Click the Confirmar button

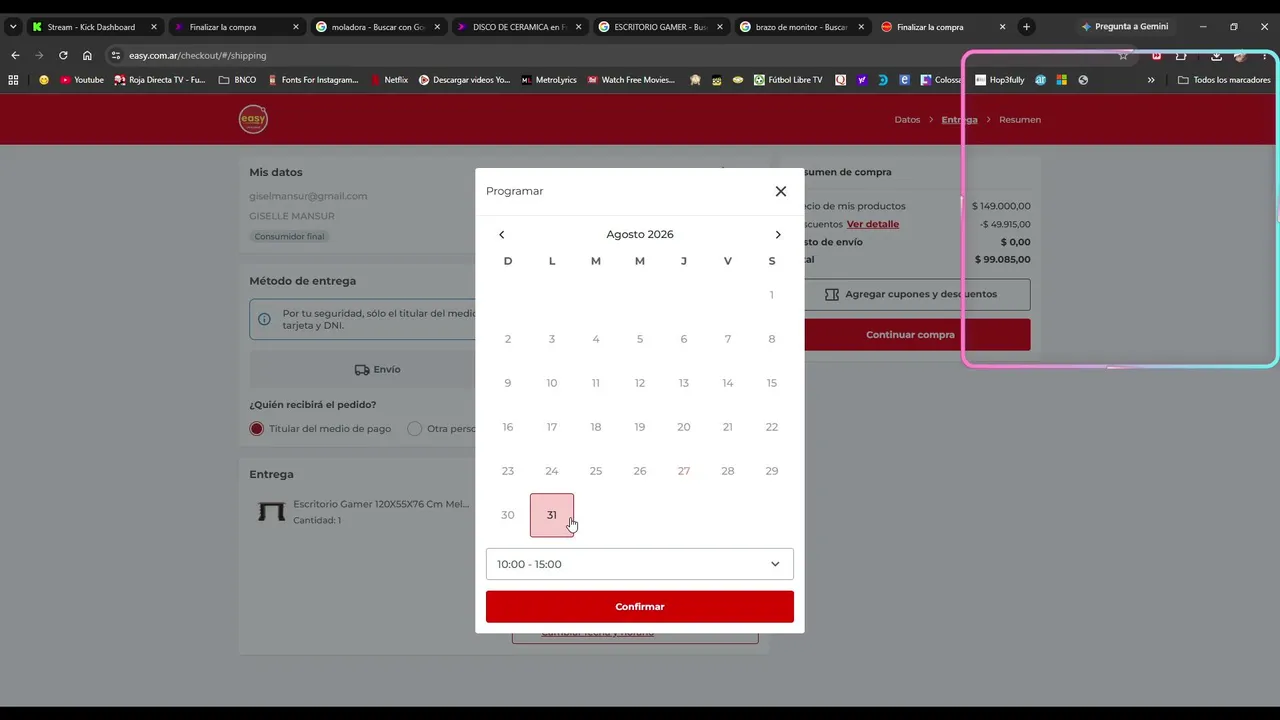tap(640, 607)
